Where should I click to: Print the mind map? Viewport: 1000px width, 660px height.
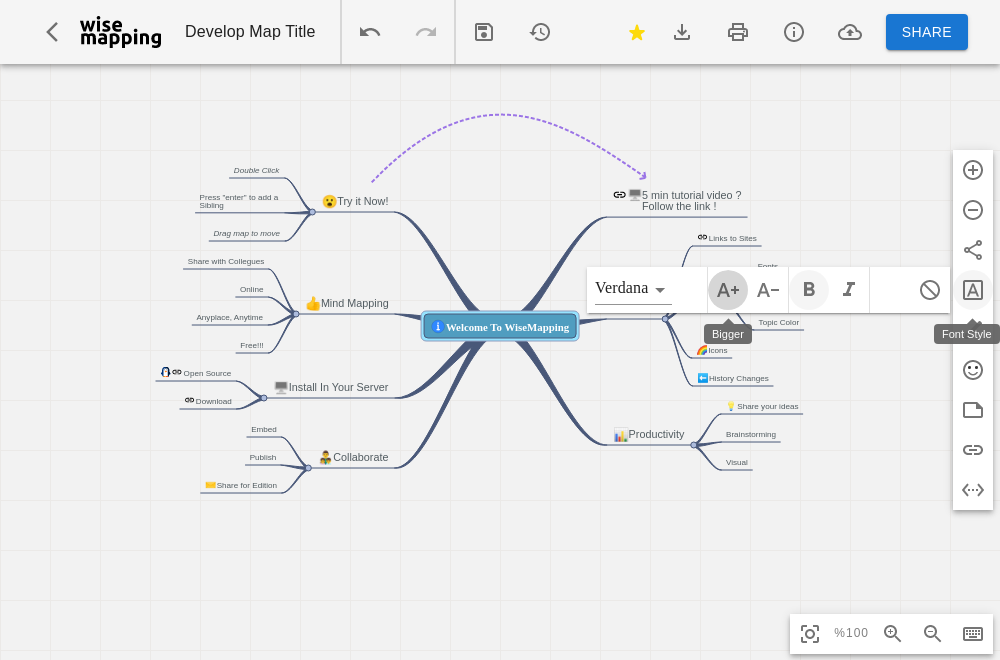(738, 32)
